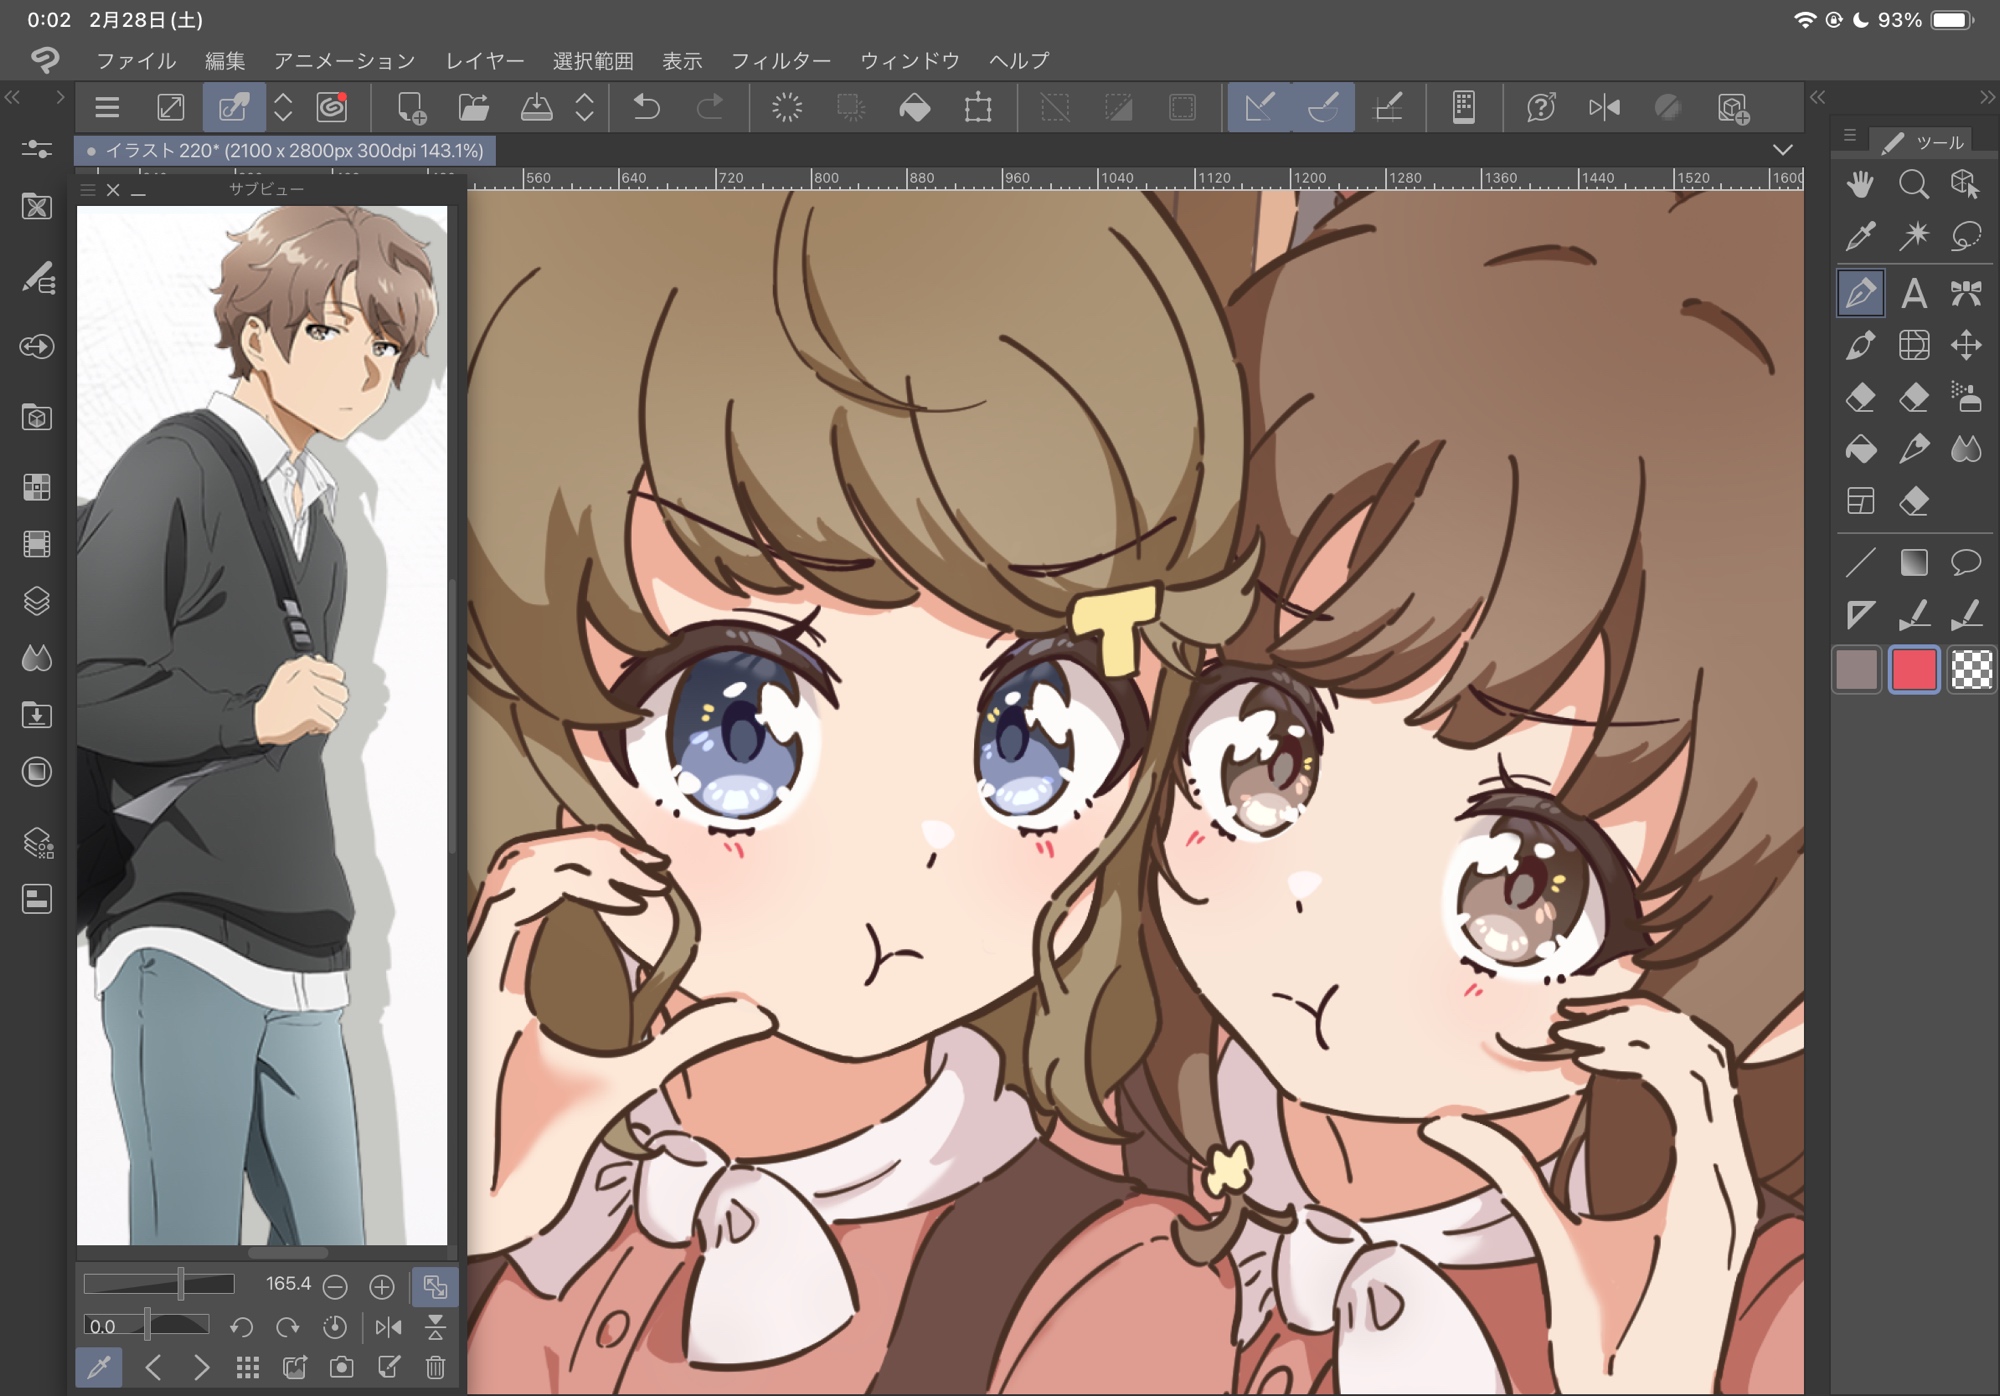Choose the Eyedropper tool in the tool palette
This screenshot has height=1396, width=2000.
[1860, 237]
